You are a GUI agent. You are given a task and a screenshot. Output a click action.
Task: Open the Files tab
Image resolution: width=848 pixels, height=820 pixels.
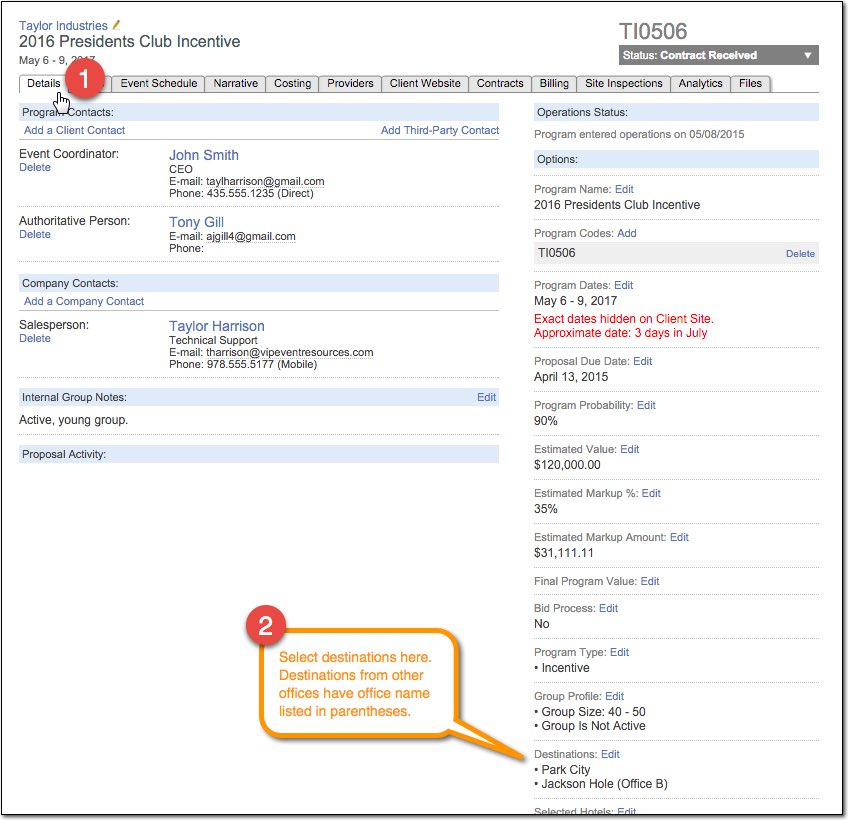(750, 83)
